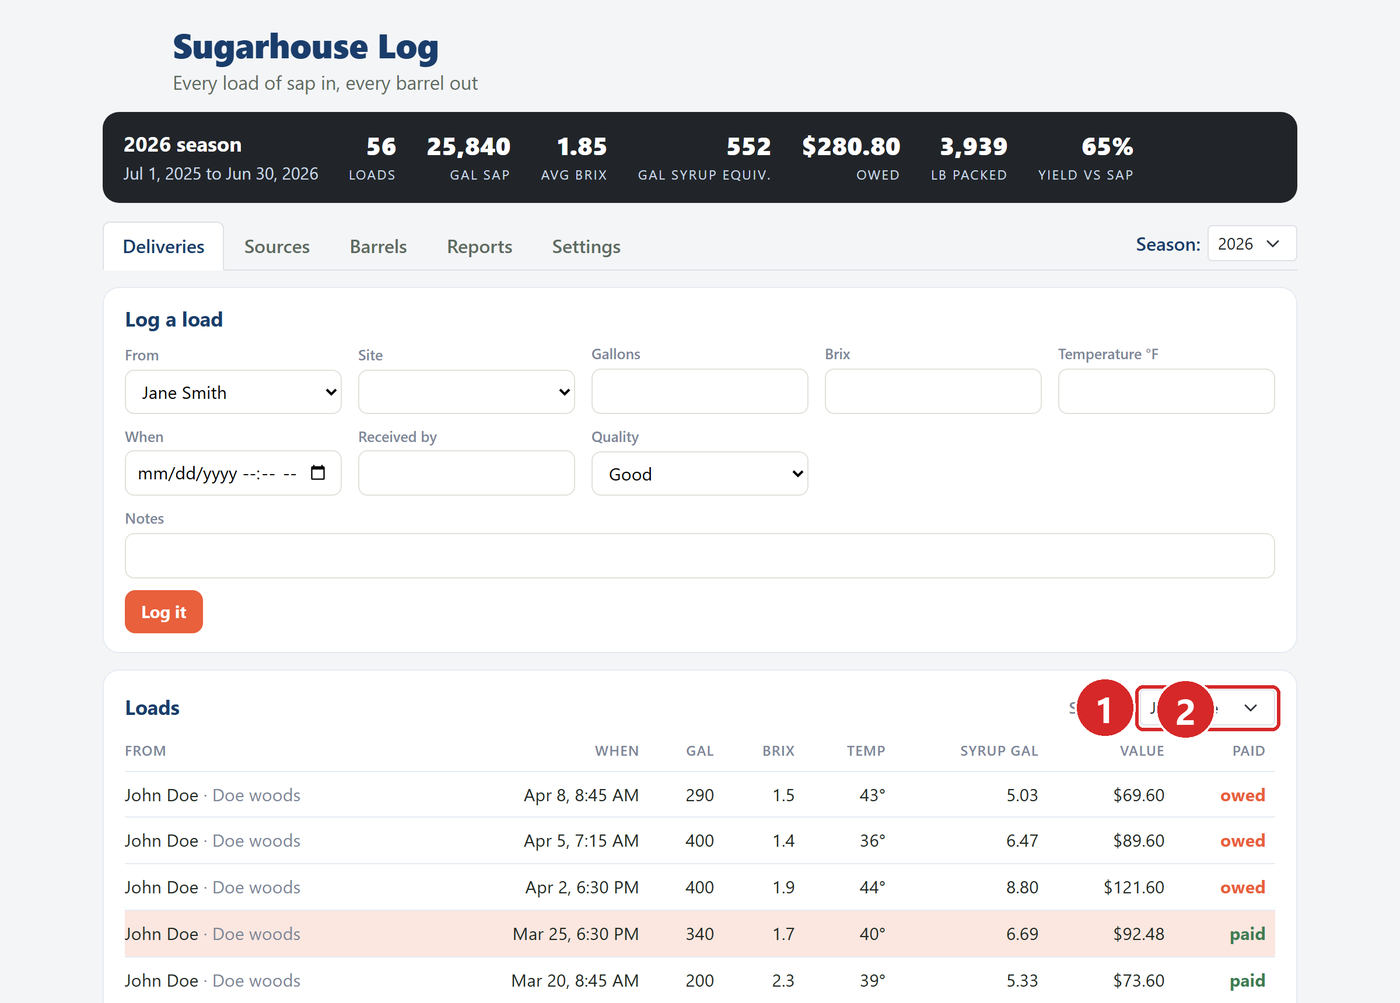Switch to the Deliveries tab
1400x1003 pixels.
[164, 247]
